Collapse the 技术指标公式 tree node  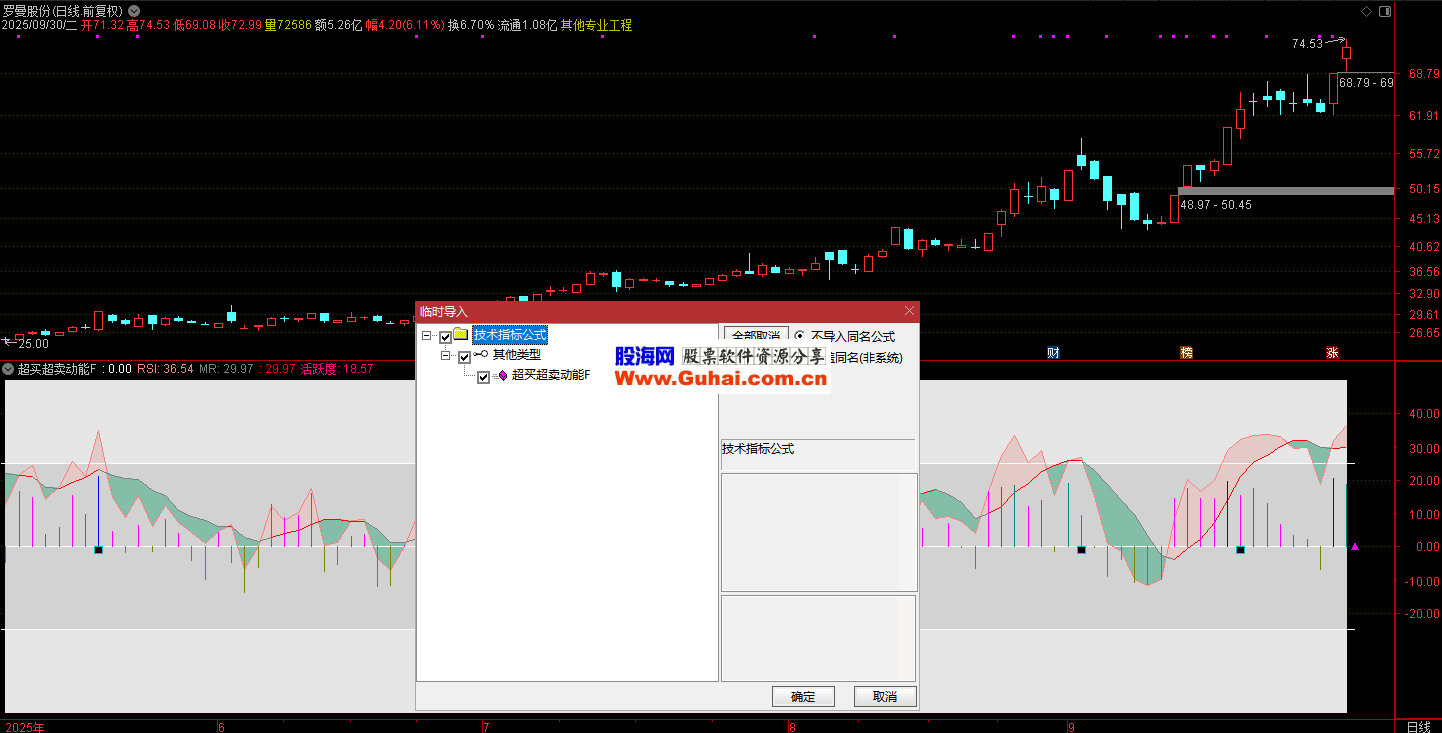tap(427, 336)
